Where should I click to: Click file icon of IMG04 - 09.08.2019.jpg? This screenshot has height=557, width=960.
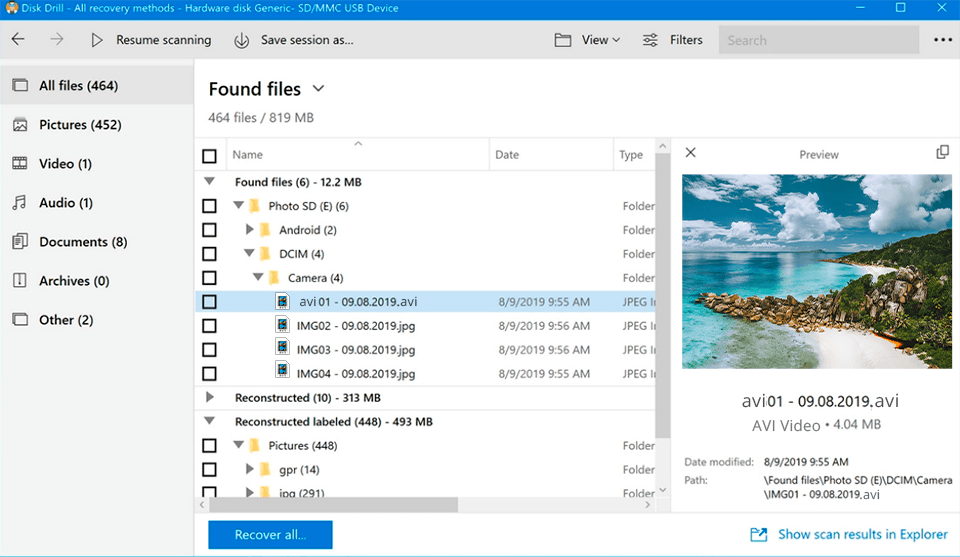[282, 370]
